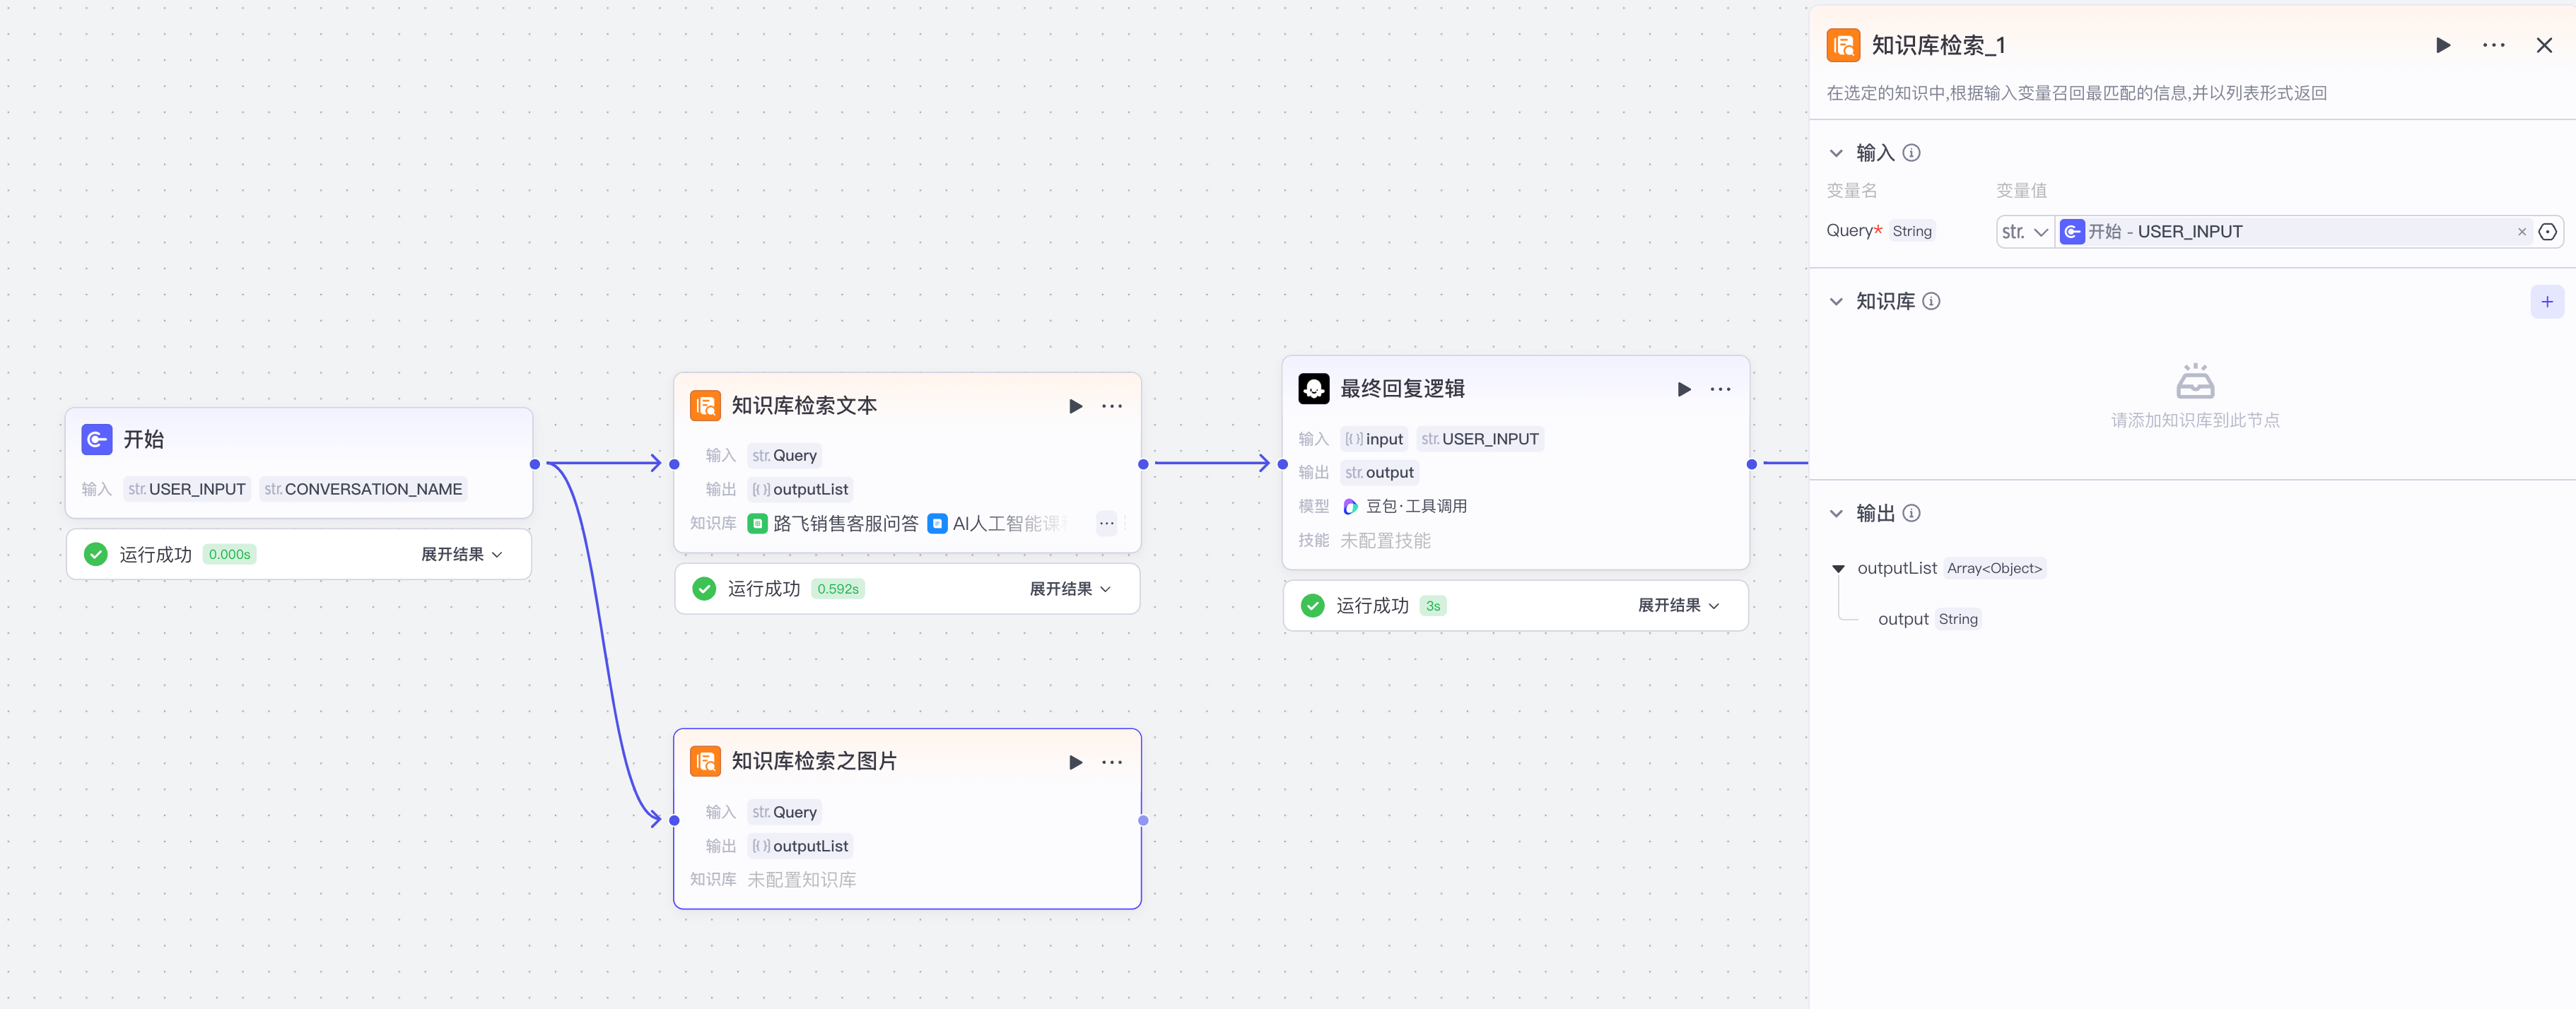Close the 知识库检索_1 side panel
The width and height of the screenshot is (2576, 1009).
2544,45
